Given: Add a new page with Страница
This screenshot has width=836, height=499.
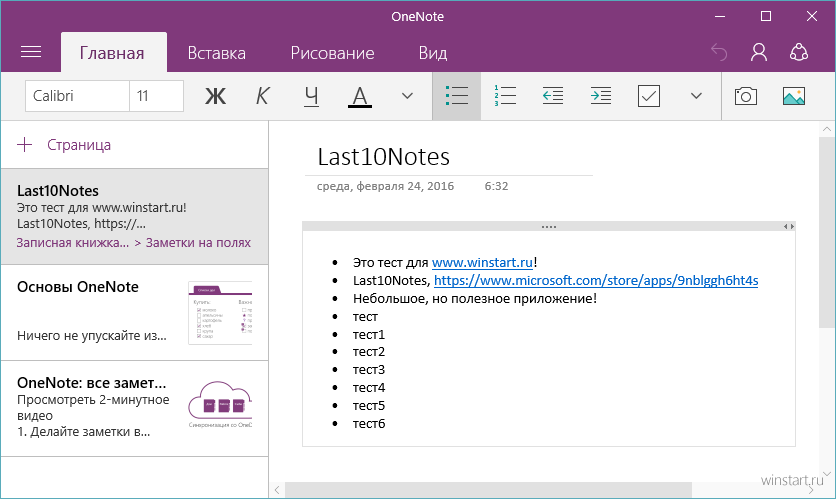Looking at the screenshot, I should pyautogui.click(x=65, y=145).
